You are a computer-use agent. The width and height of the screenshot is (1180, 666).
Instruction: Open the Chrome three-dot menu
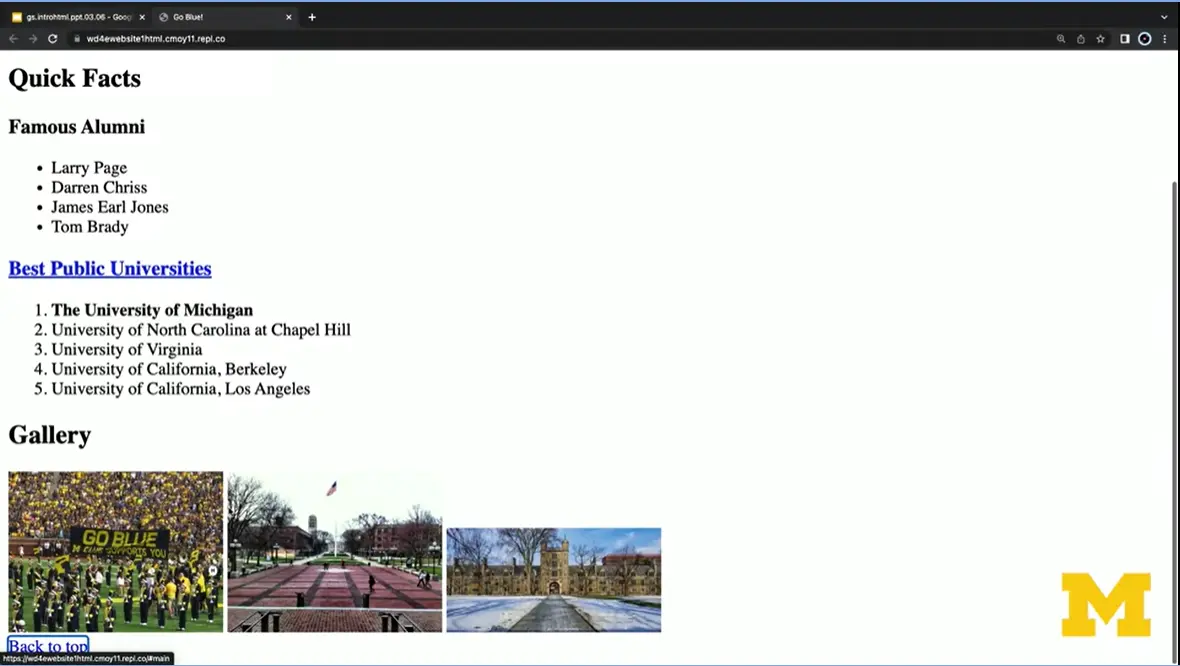click(1165, 39)
